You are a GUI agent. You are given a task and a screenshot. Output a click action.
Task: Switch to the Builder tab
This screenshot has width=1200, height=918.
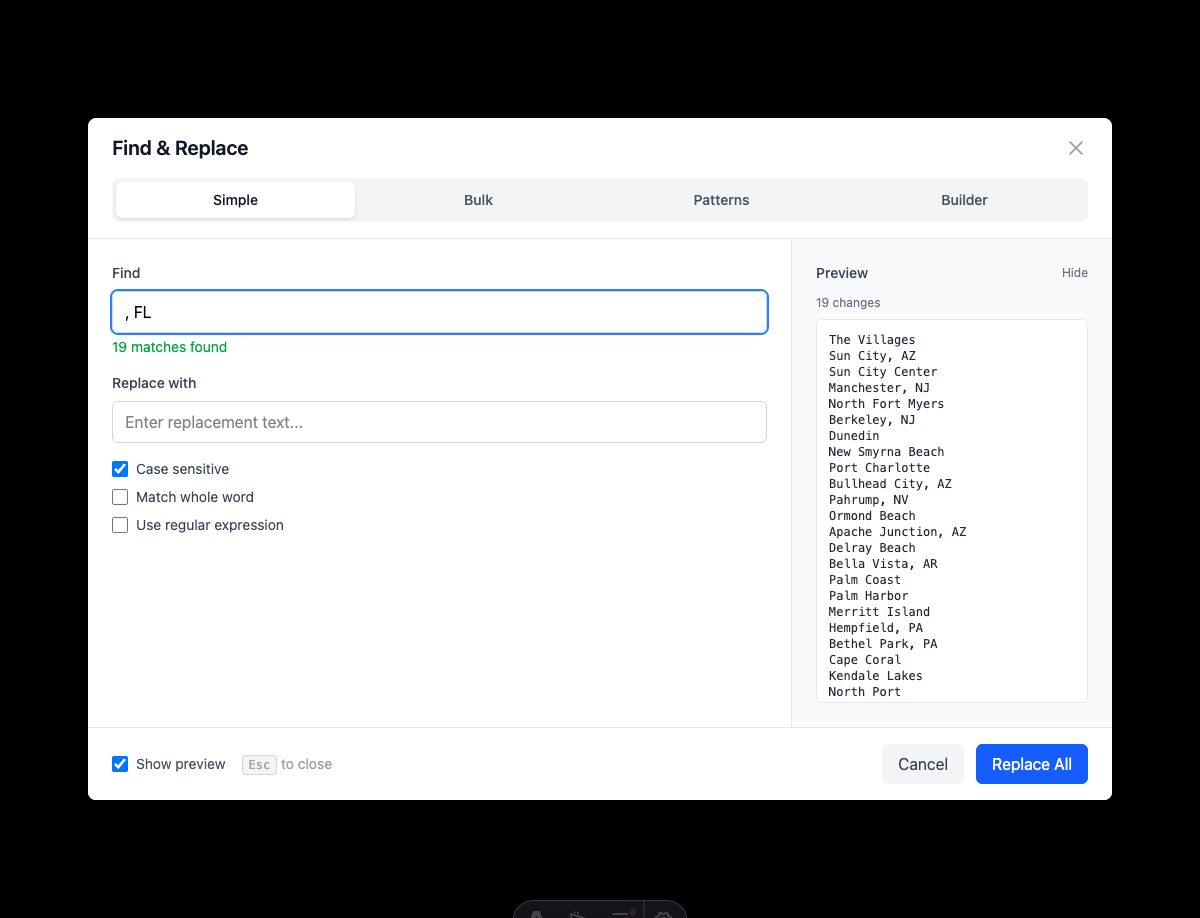click(x=964, y=200)
